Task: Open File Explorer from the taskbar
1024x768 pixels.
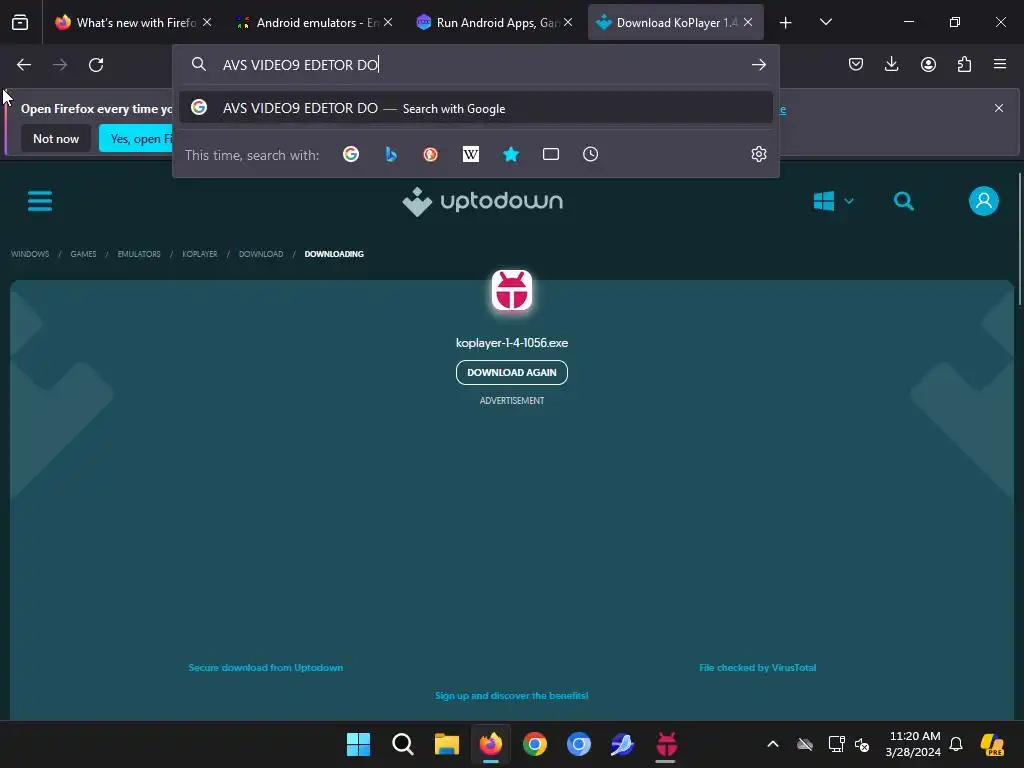Action: [x=447, y=744]
